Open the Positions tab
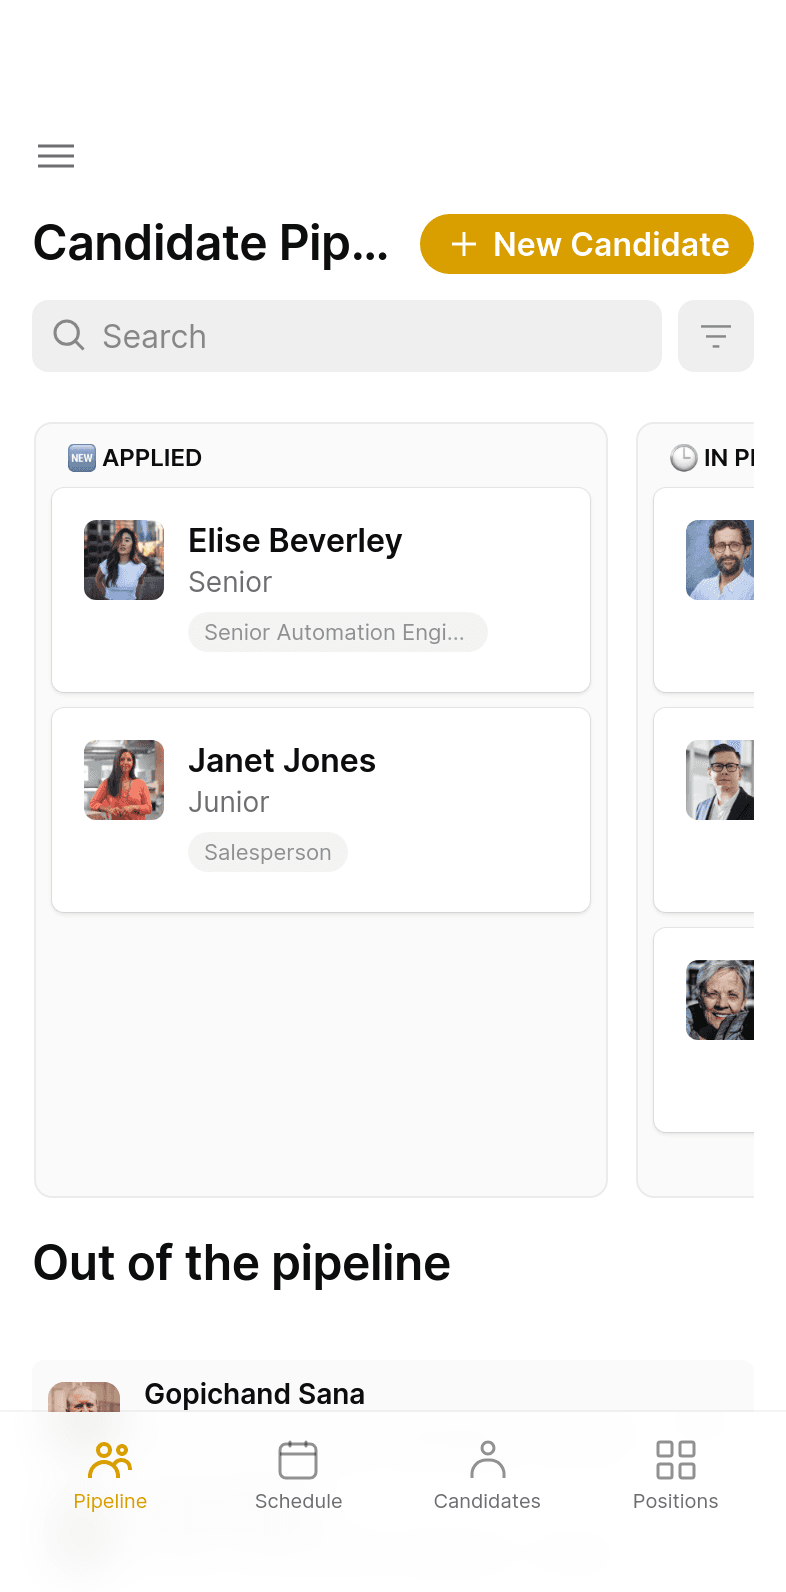This screenshot has height=1592, width=786. (x=676, y=1476)
